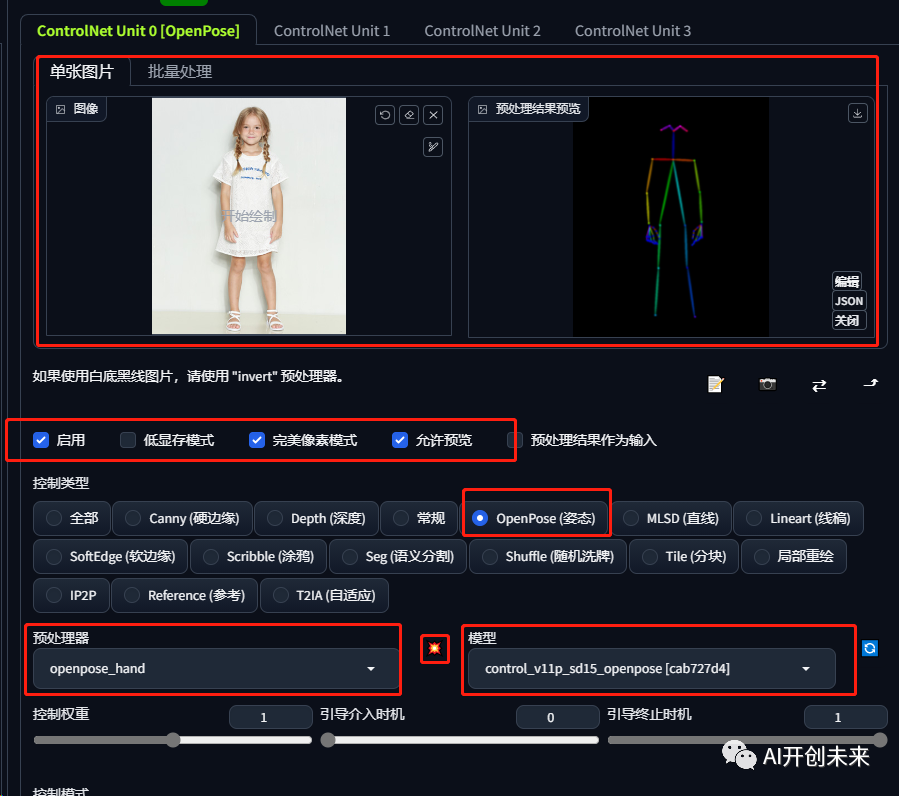Select T2IA (自适应) control type
Image resolution: width=899 pixels, height=796 pixels.
325,595
